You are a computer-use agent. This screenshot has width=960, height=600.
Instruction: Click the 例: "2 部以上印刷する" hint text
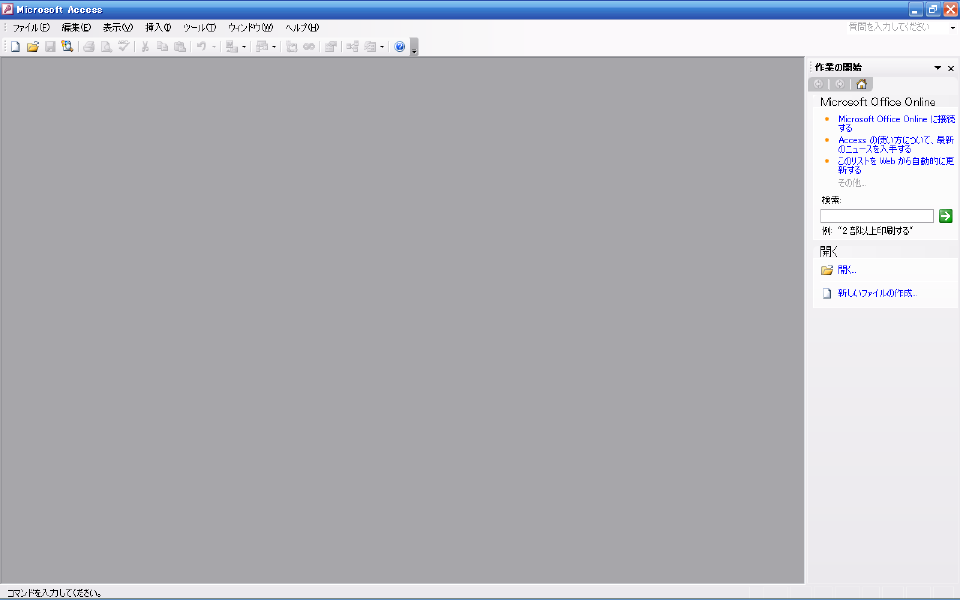(867, 231)
